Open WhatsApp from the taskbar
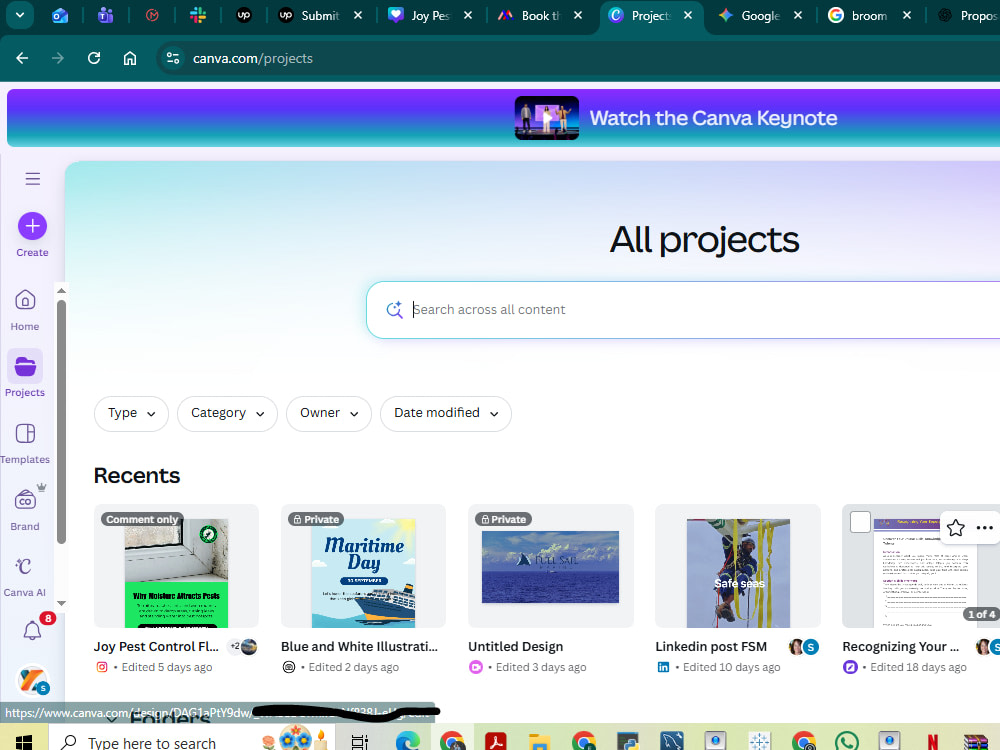Image resolution: width=1000 pixels, height=750 pixels. [x=846, y=741]
